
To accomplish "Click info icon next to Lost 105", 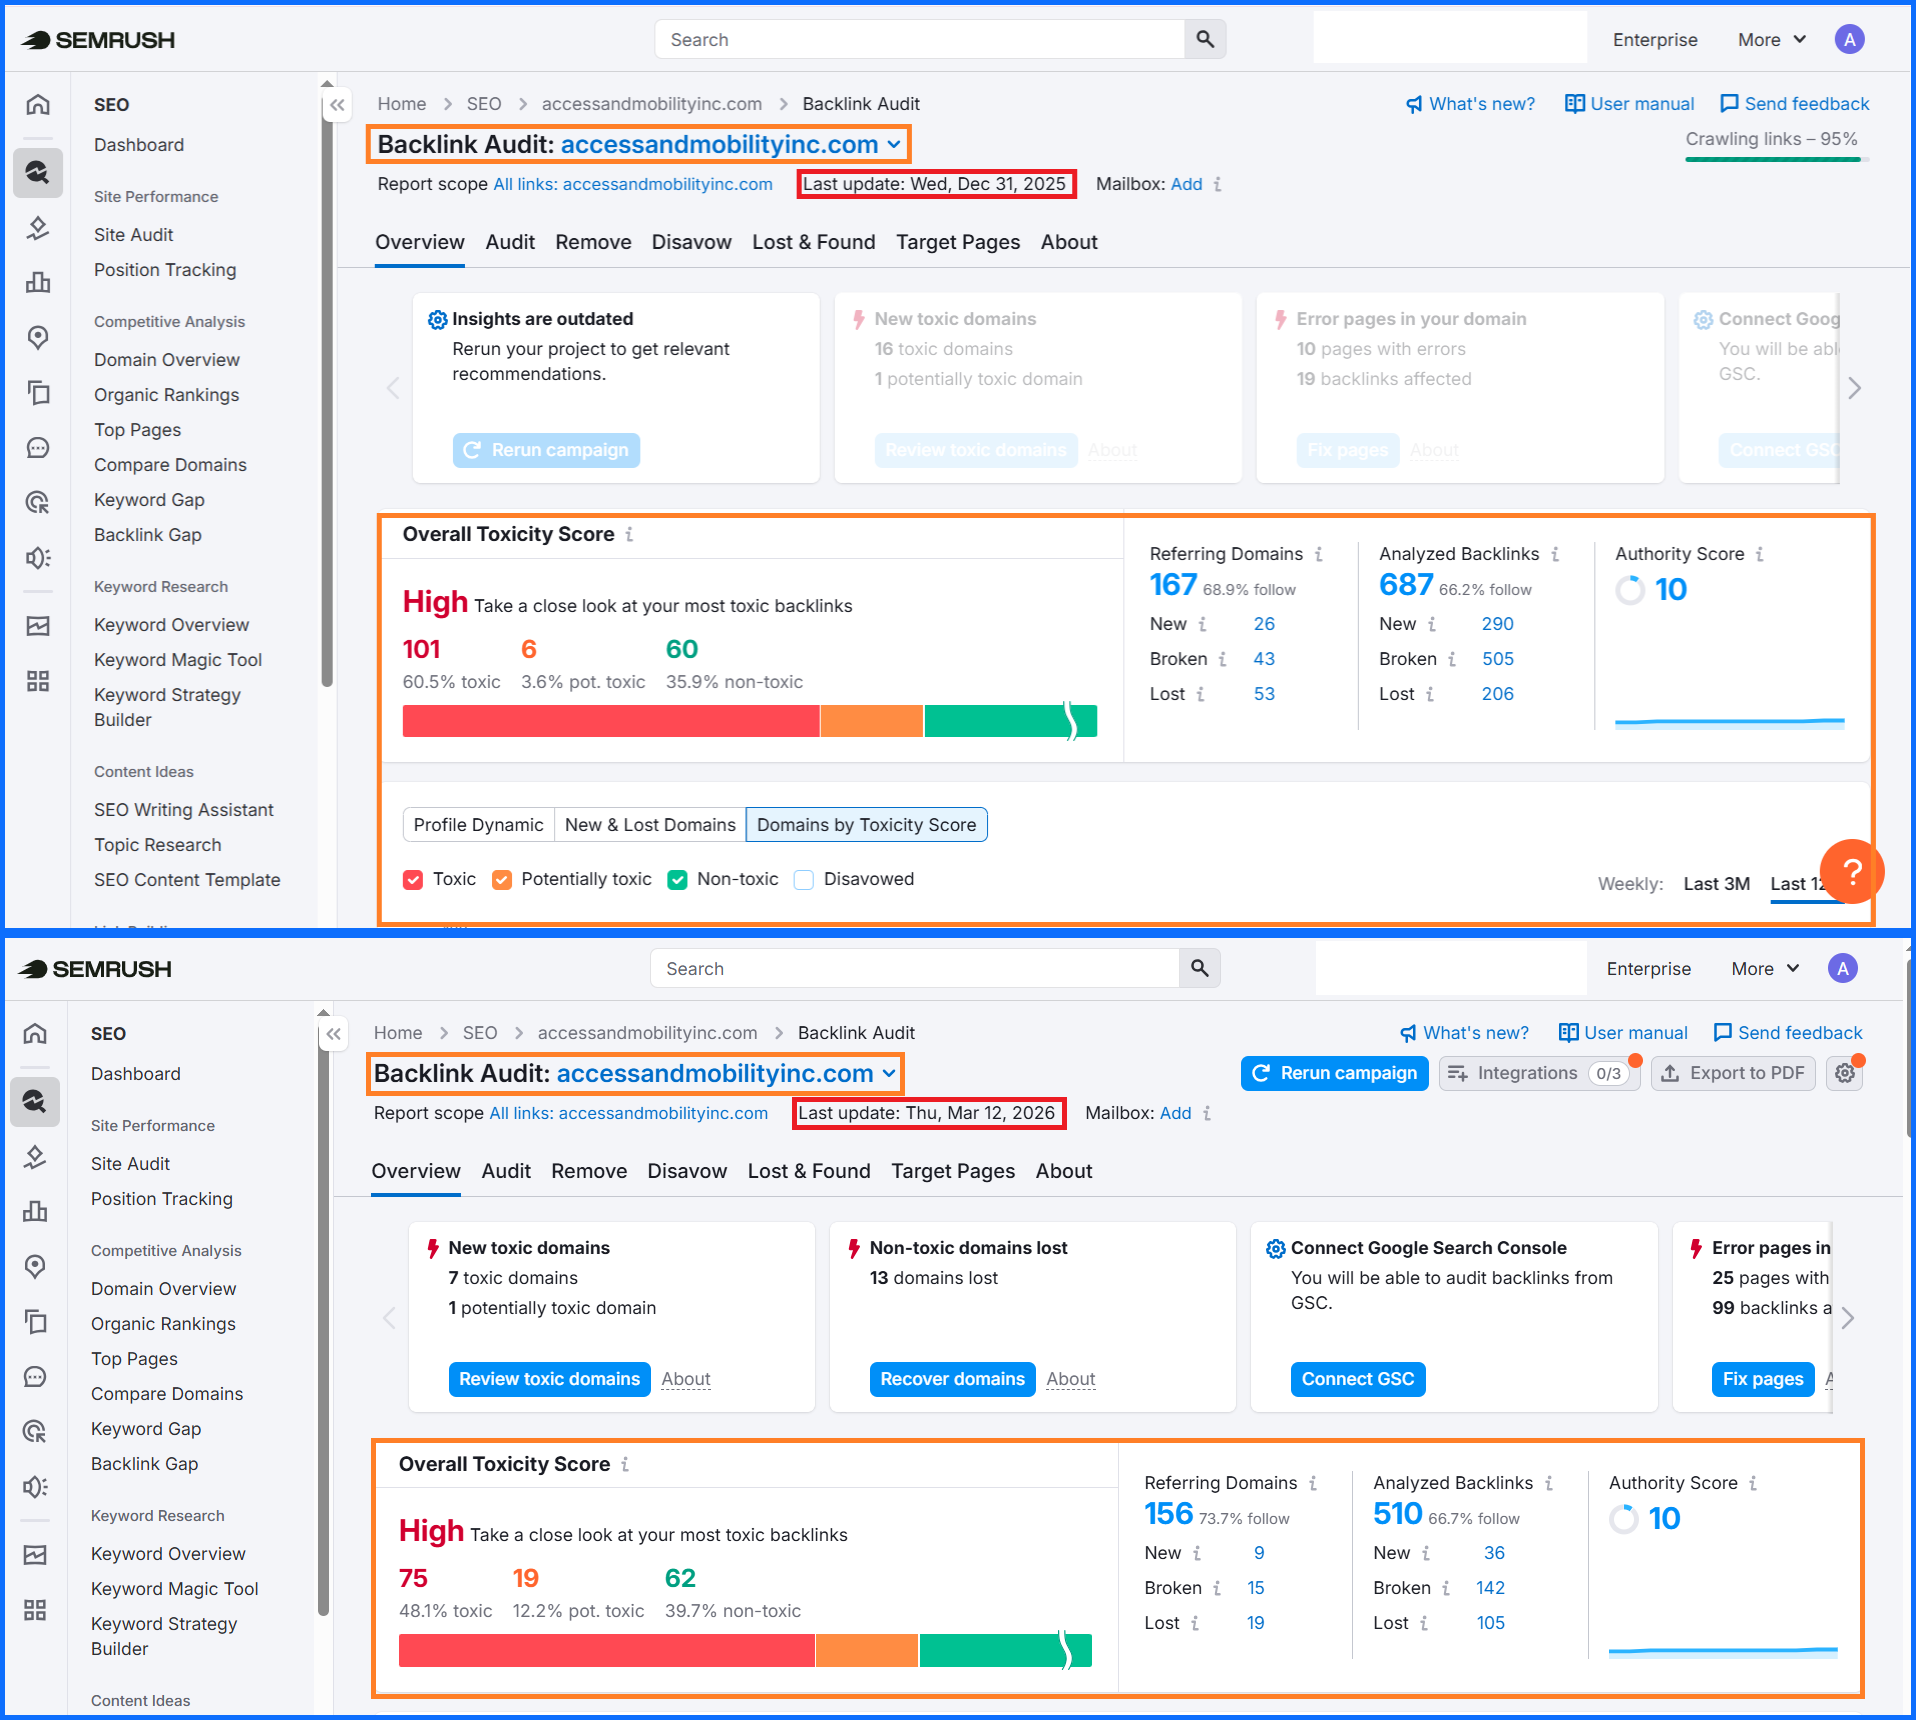I will pyautogui.click(x=1424, y=1623).
